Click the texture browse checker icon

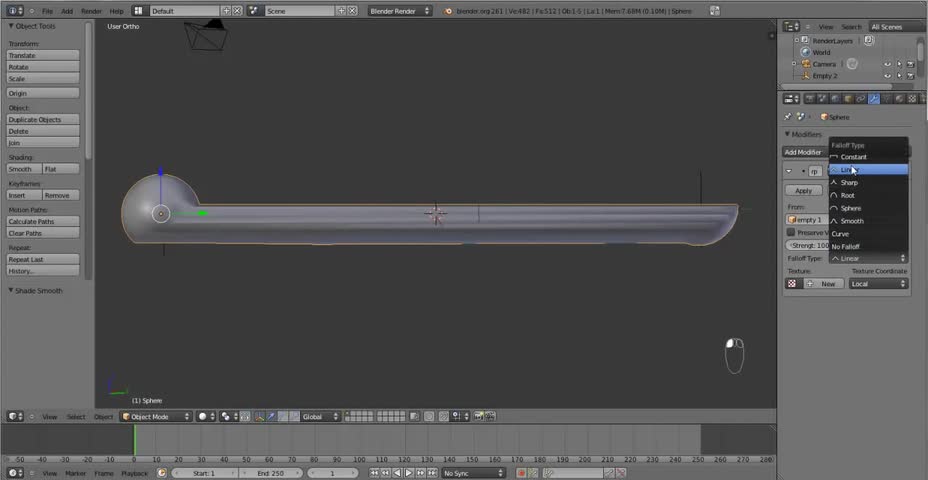pyautogui.click(x=791, y=284)
